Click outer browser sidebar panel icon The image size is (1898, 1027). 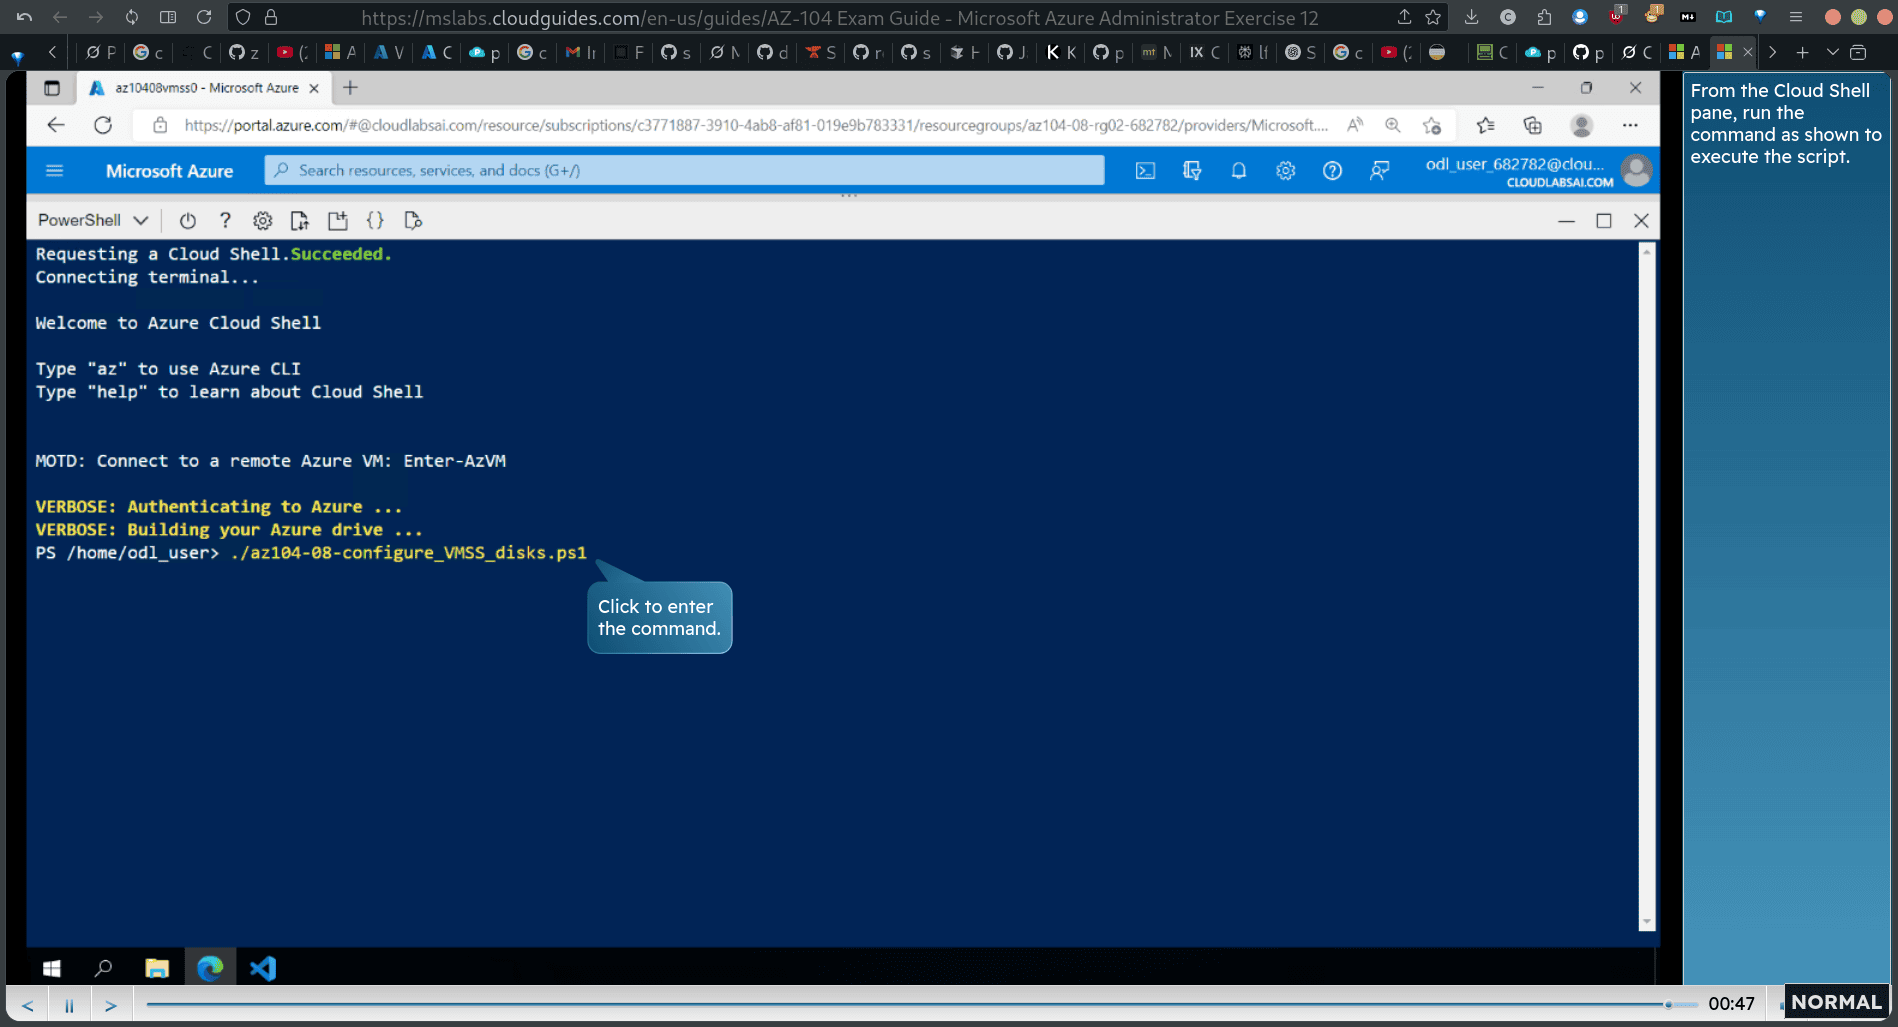coord(168,17)
